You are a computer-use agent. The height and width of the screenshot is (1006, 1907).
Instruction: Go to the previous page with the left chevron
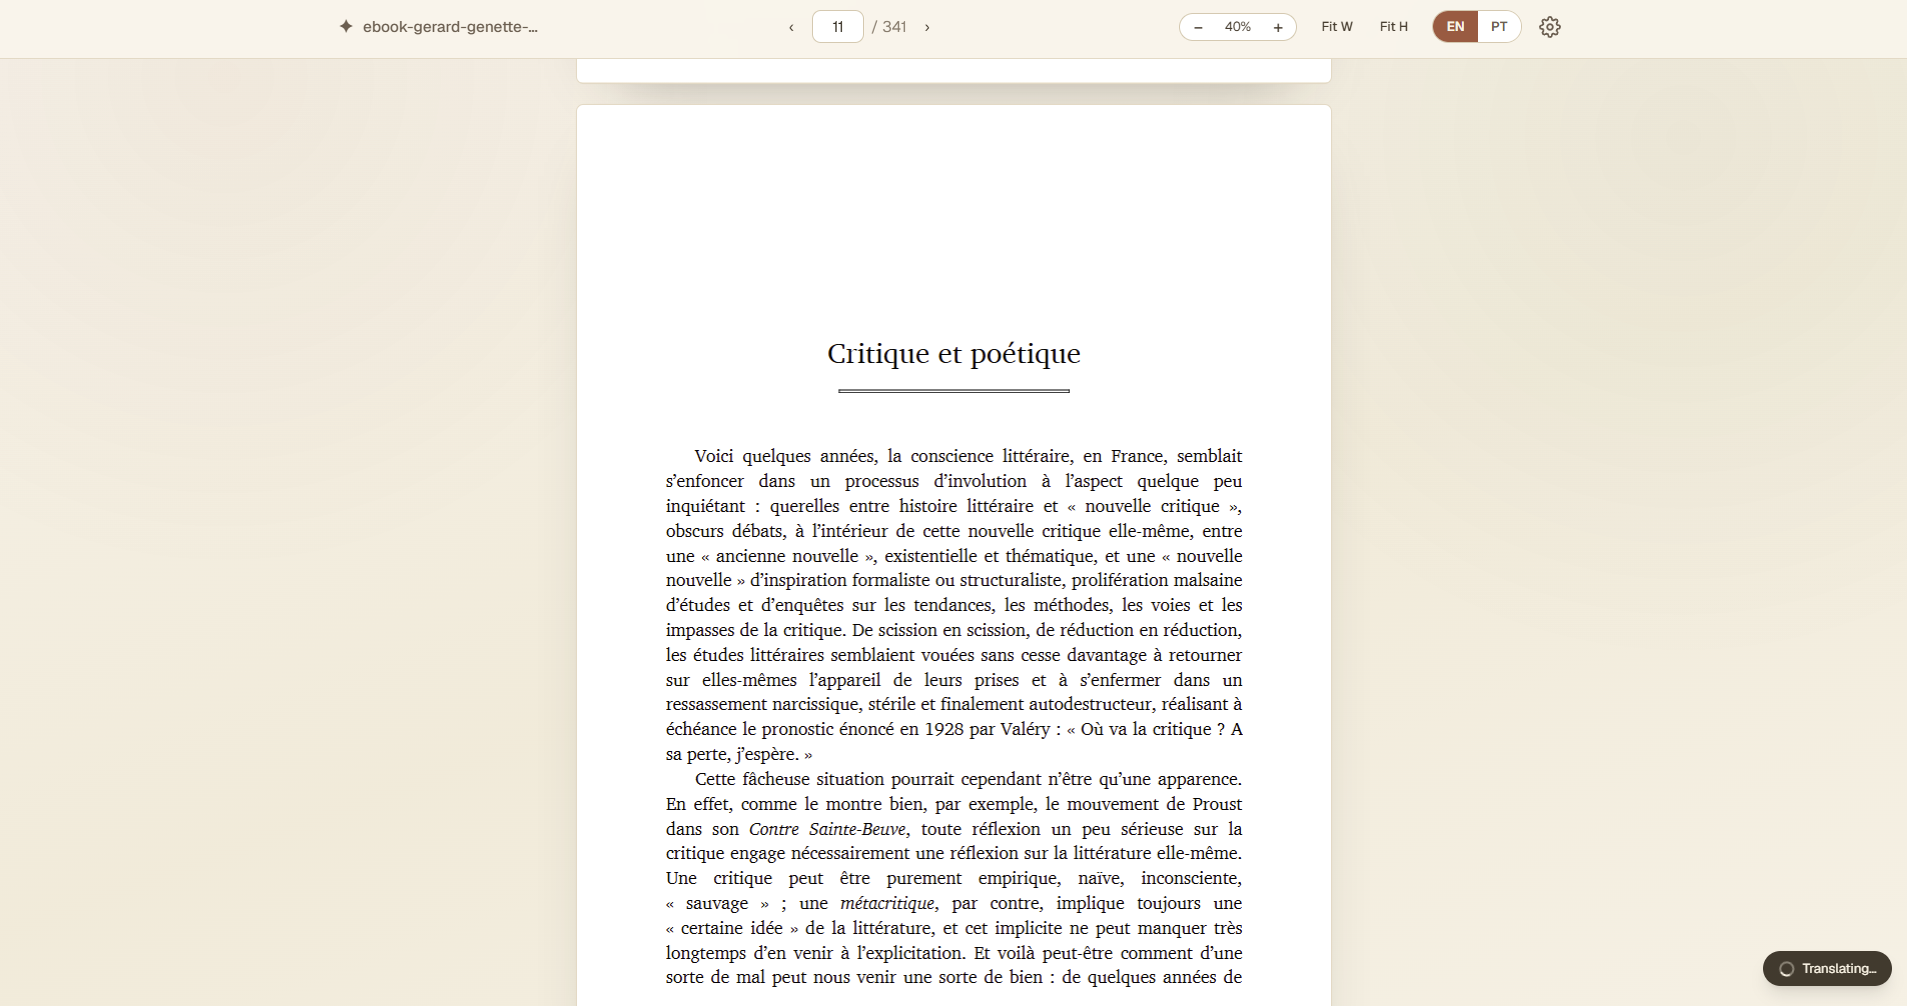click(x=791, y=27)
